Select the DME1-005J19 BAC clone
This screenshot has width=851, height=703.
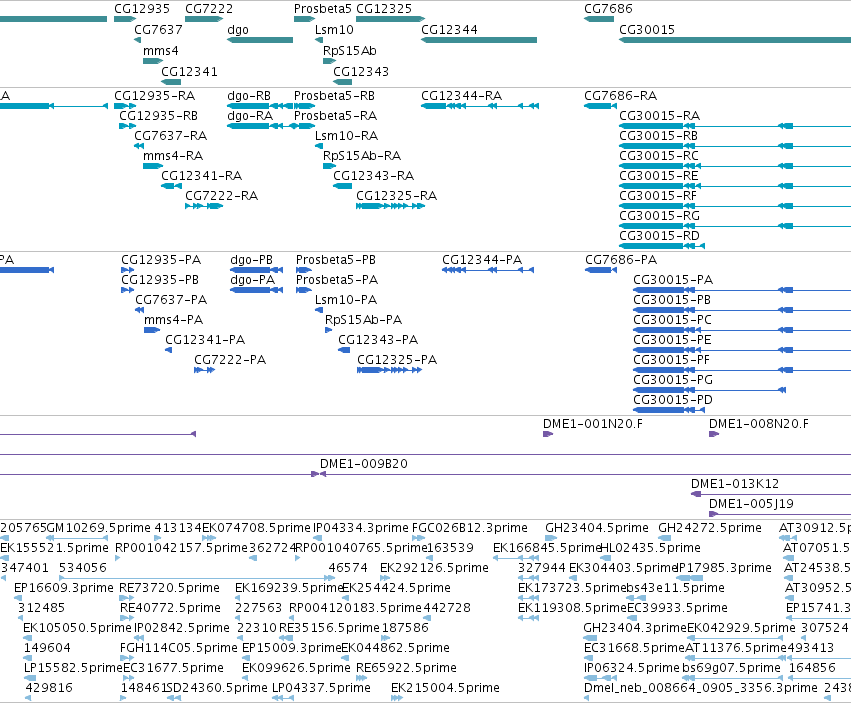[x=780, y=514]
